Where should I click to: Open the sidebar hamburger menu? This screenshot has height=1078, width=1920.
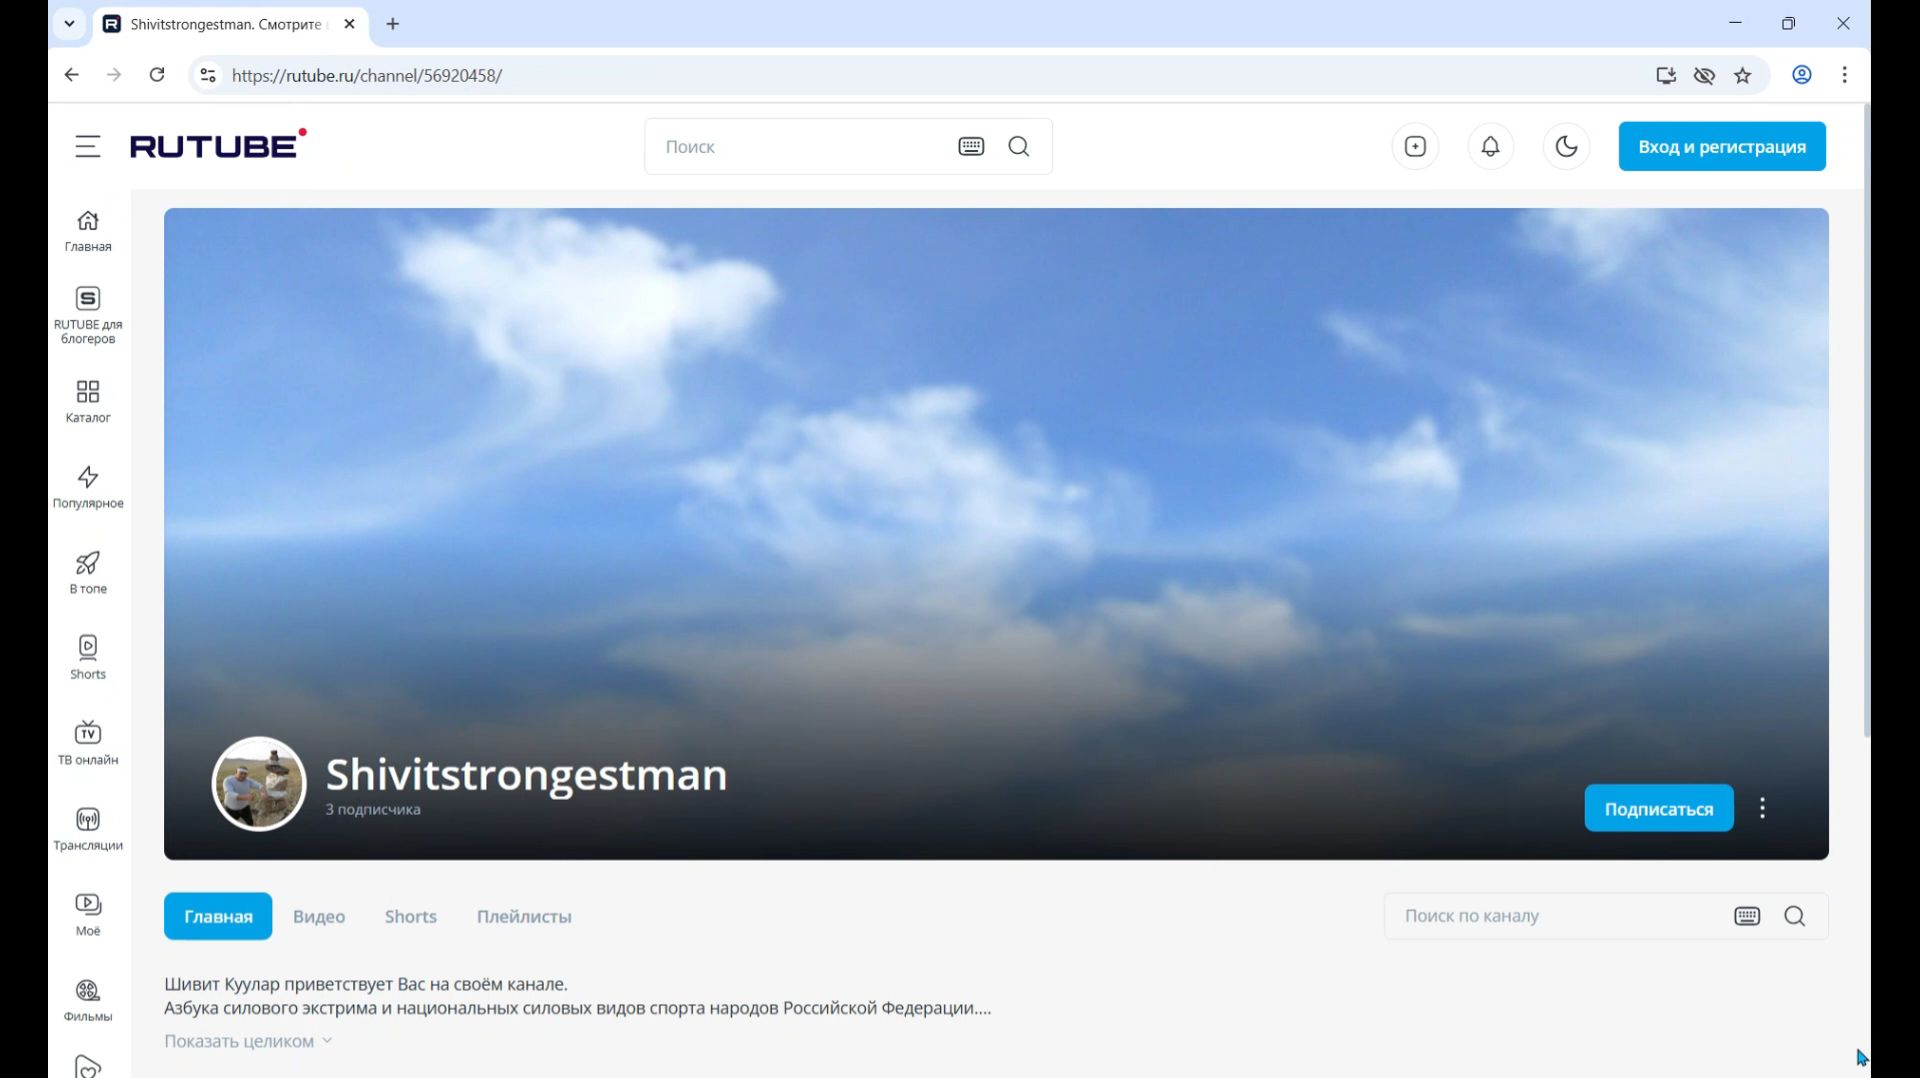88,145
